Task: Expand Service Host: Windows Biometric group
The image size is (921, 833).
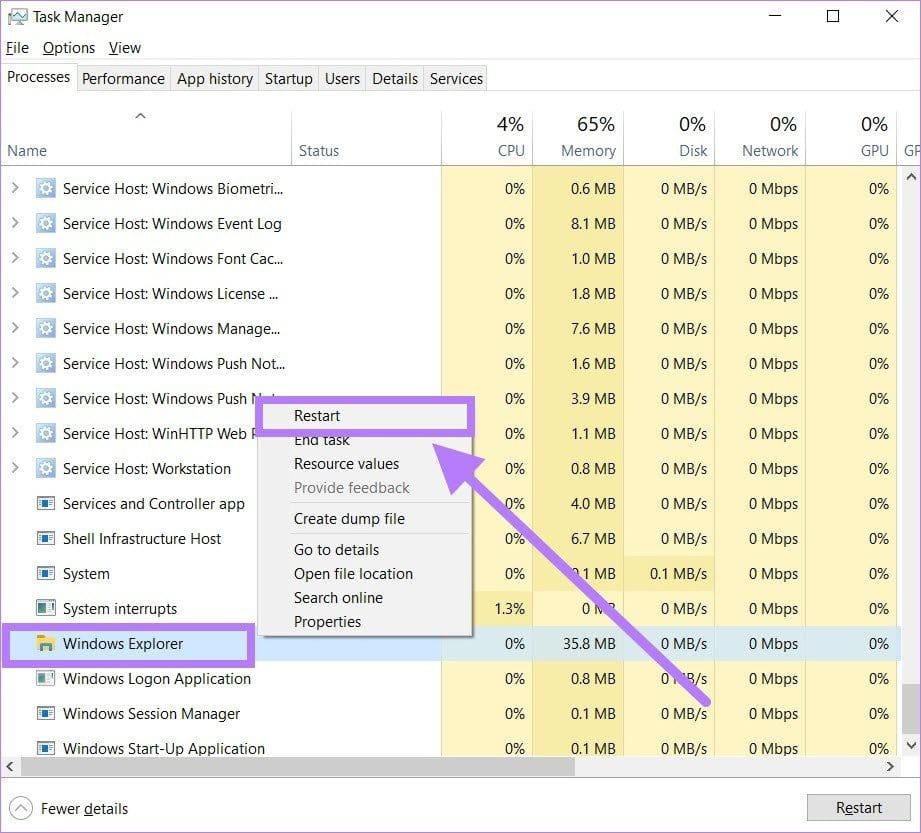Action: click(15, 188)
